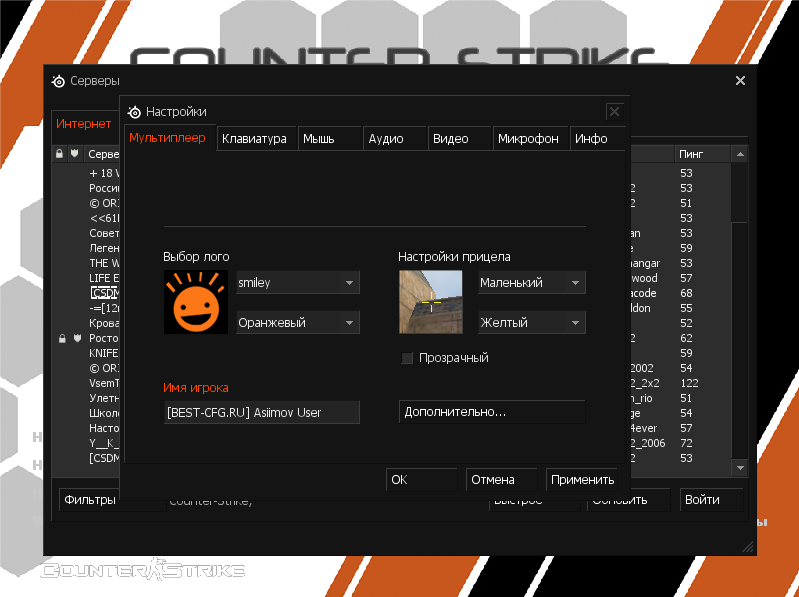
Task: Select the Легенд server row
Action: [104, 248]
